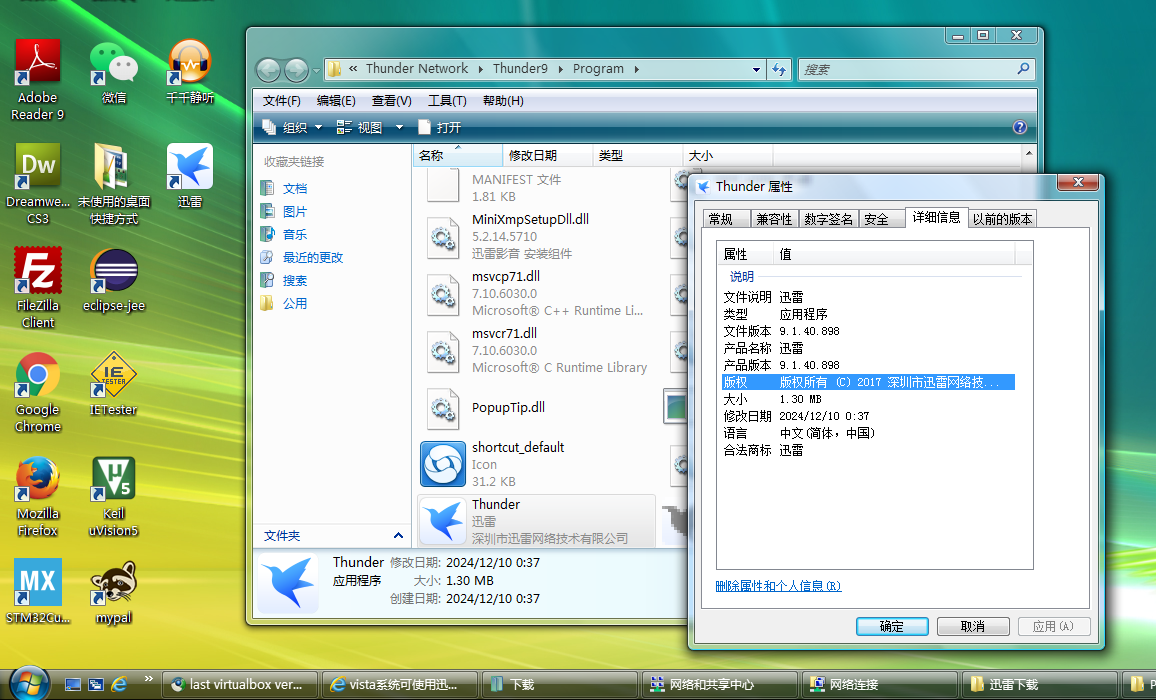Image resolution: width=1156 pixels, height=700 pixels.
Task: Select the eclipse-jee desktop shortcut
Action: 114,280
